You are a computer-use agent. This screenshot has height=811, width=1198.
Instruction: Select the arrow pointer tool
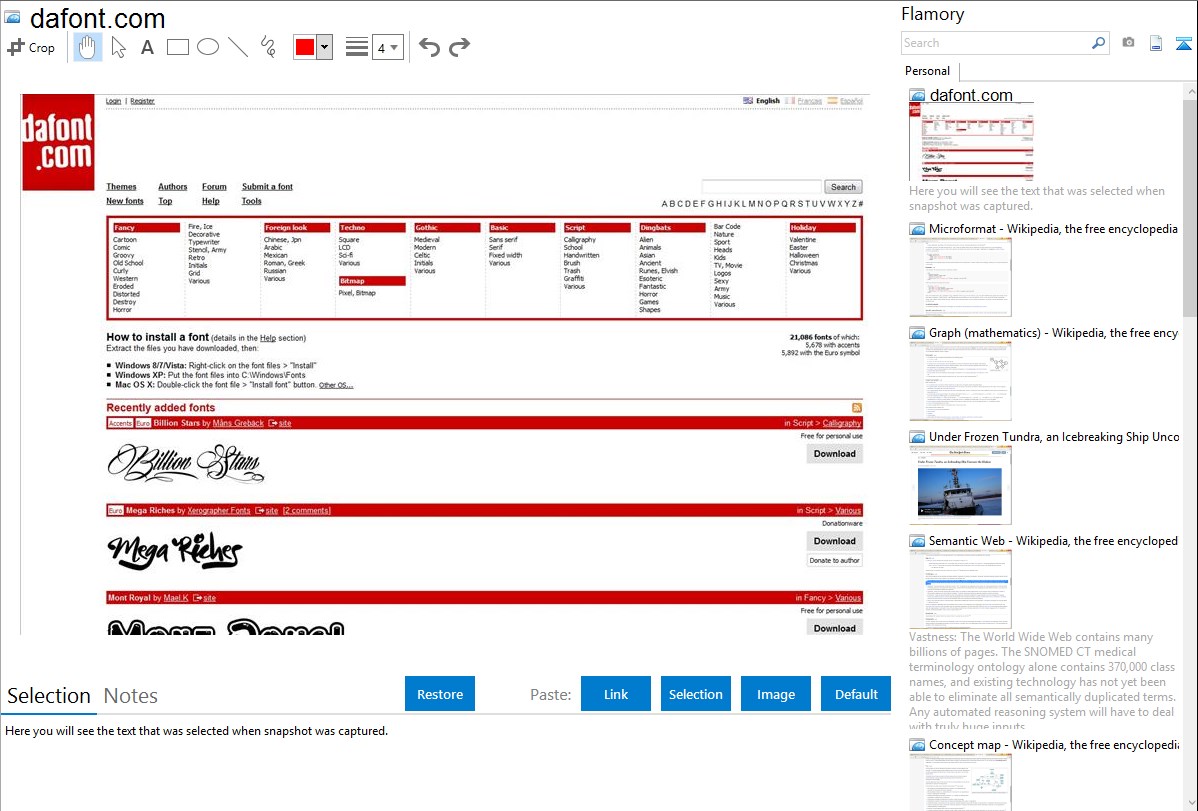(118, 47)
